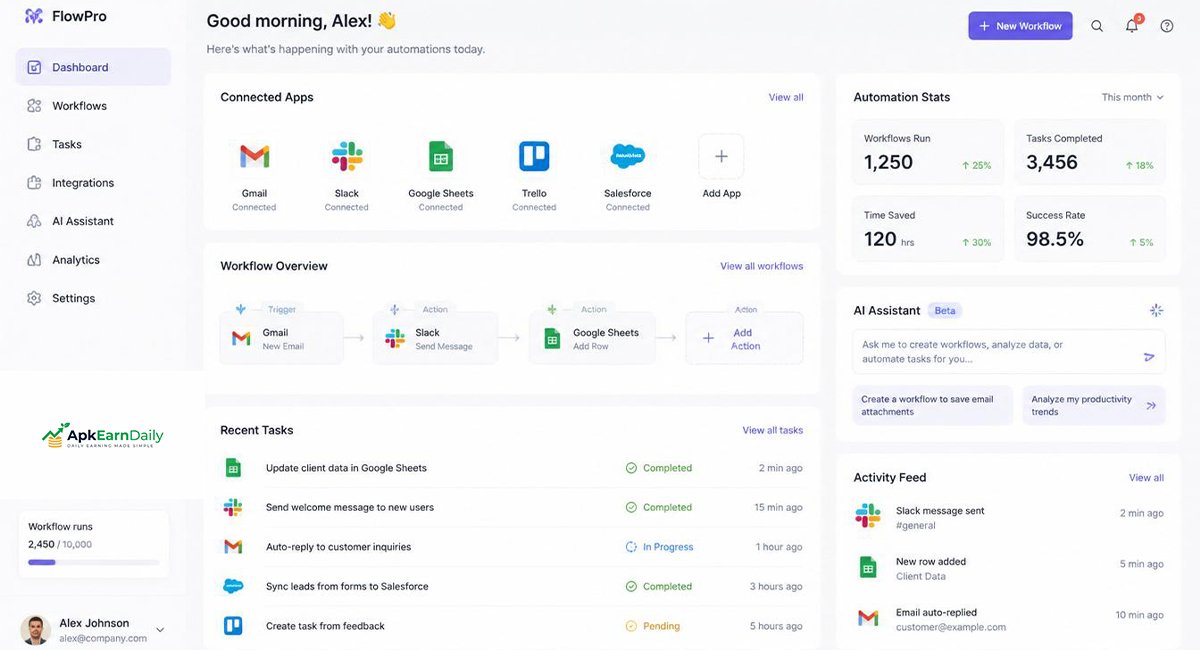Open Workflows in the sidebar
Viewport: 1200px width, 650px height.
pyautogui.click(x=93, y=106)
